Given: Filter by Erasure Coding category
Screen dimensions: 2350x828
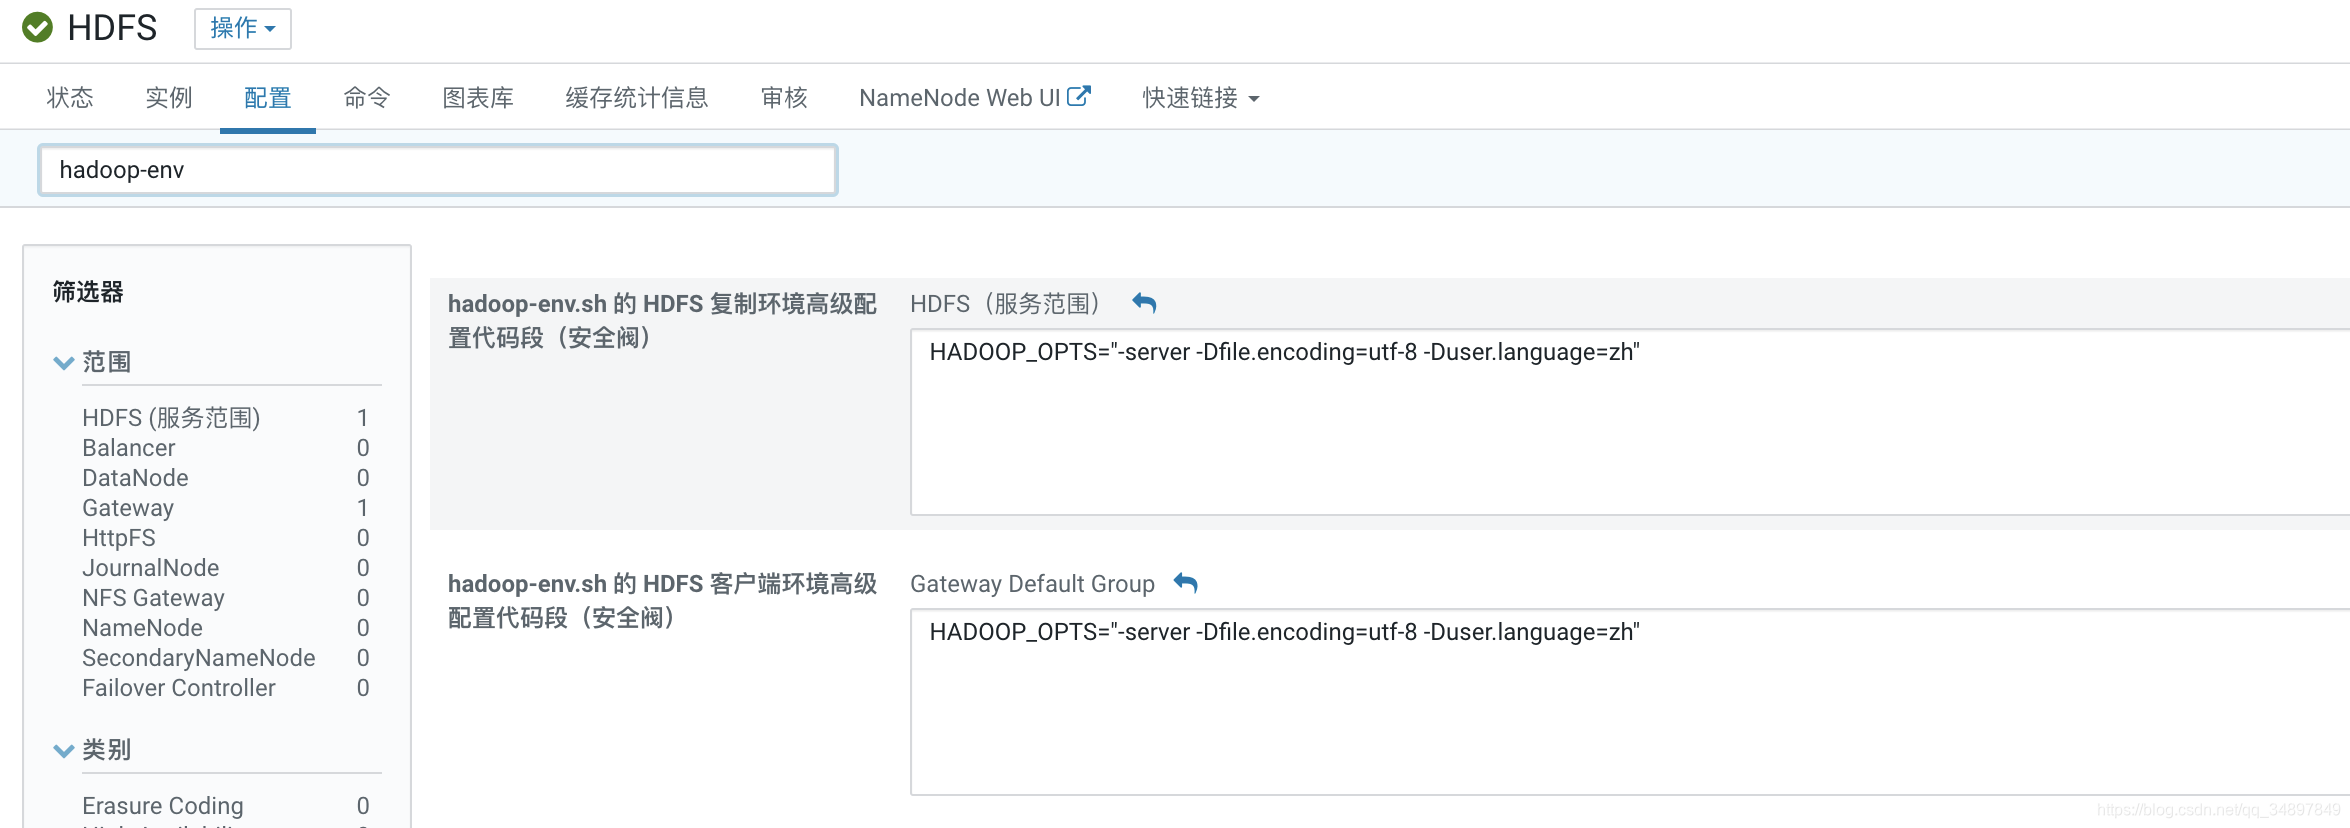Looking at the screenshot, I should pyautogui.click(x=163, y=806).
